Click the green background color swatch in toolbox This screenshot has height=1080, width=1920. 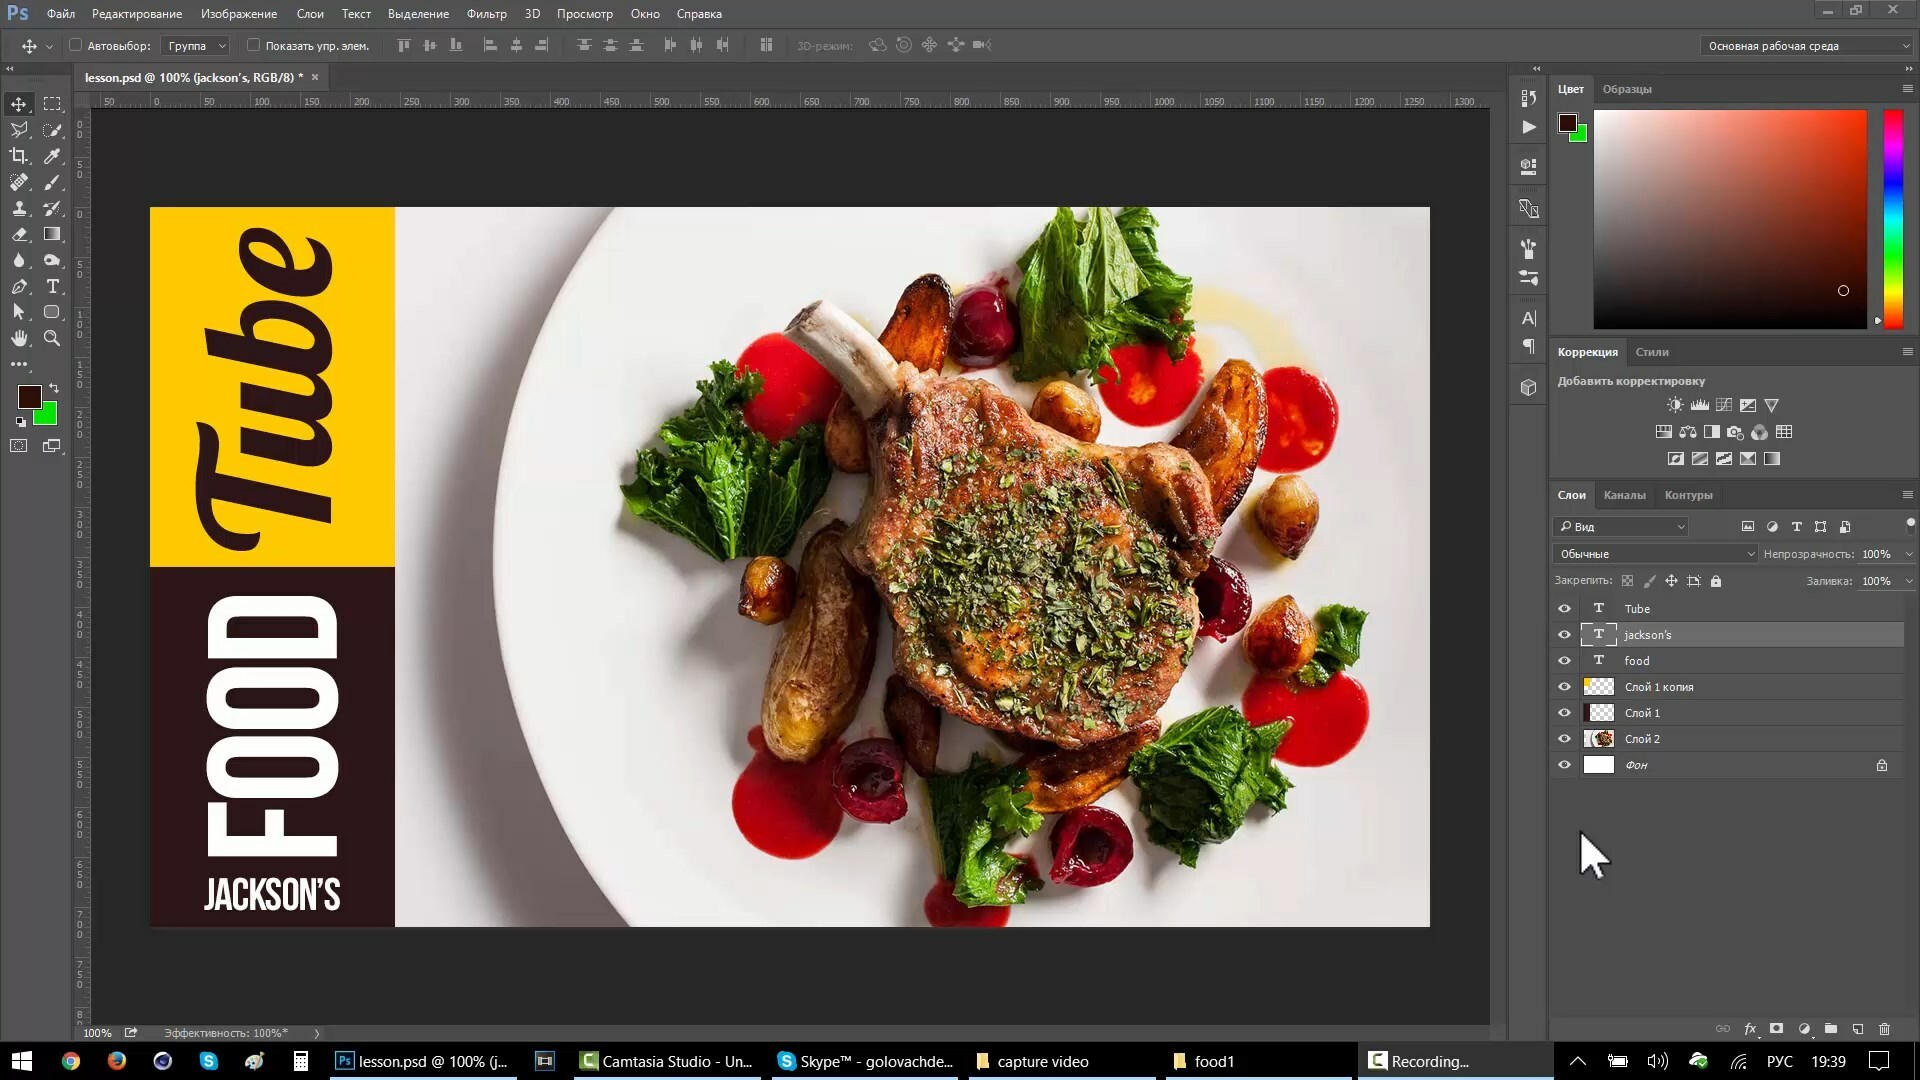point(48,416)
